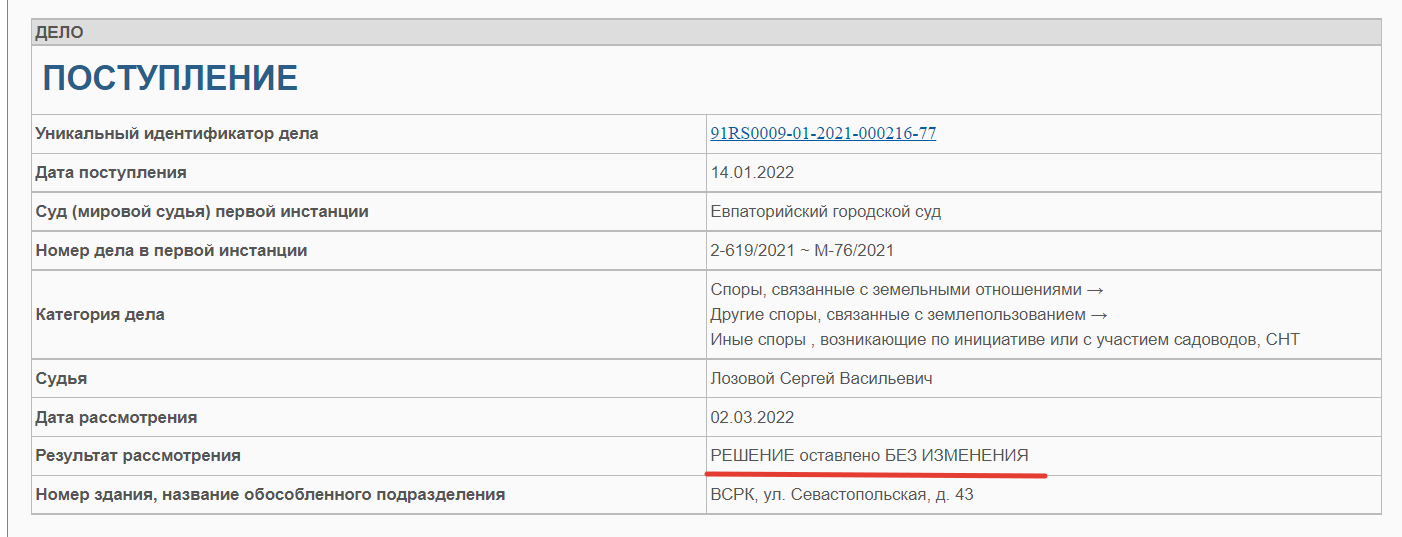Screen dimensions: 1402x537
Task: Select judge name Лозовой Сергей Васильевич
Action: point(822,378)
